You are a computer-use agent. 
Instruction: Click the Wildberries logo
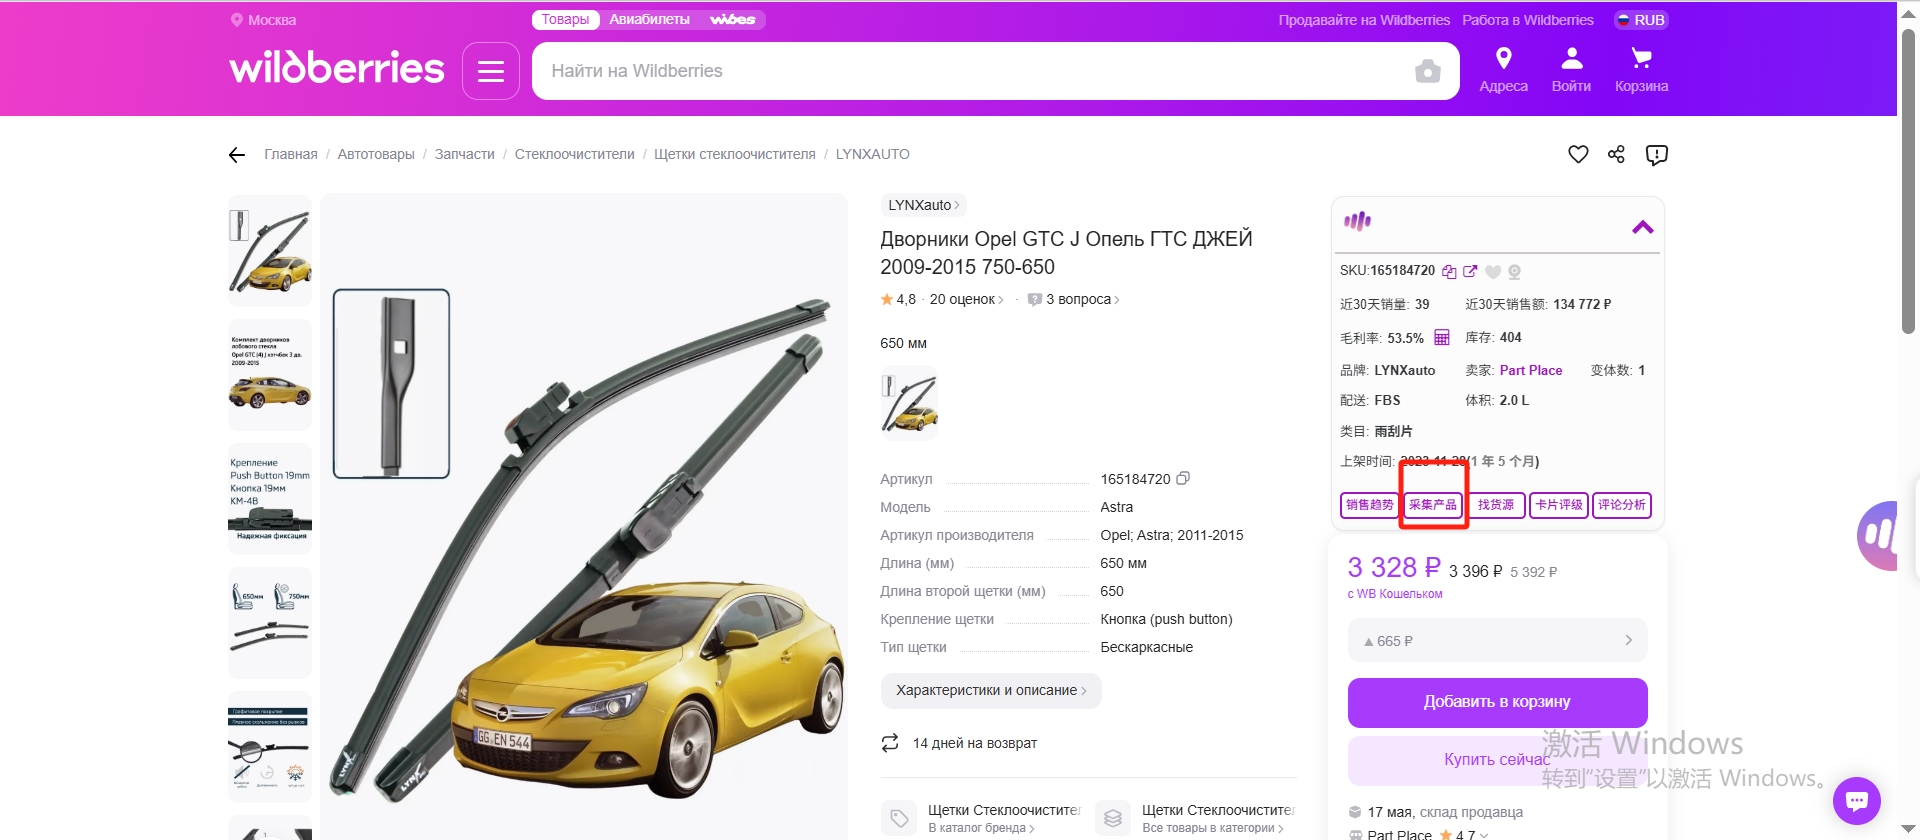pyautogui.click(x=337, y=68)
